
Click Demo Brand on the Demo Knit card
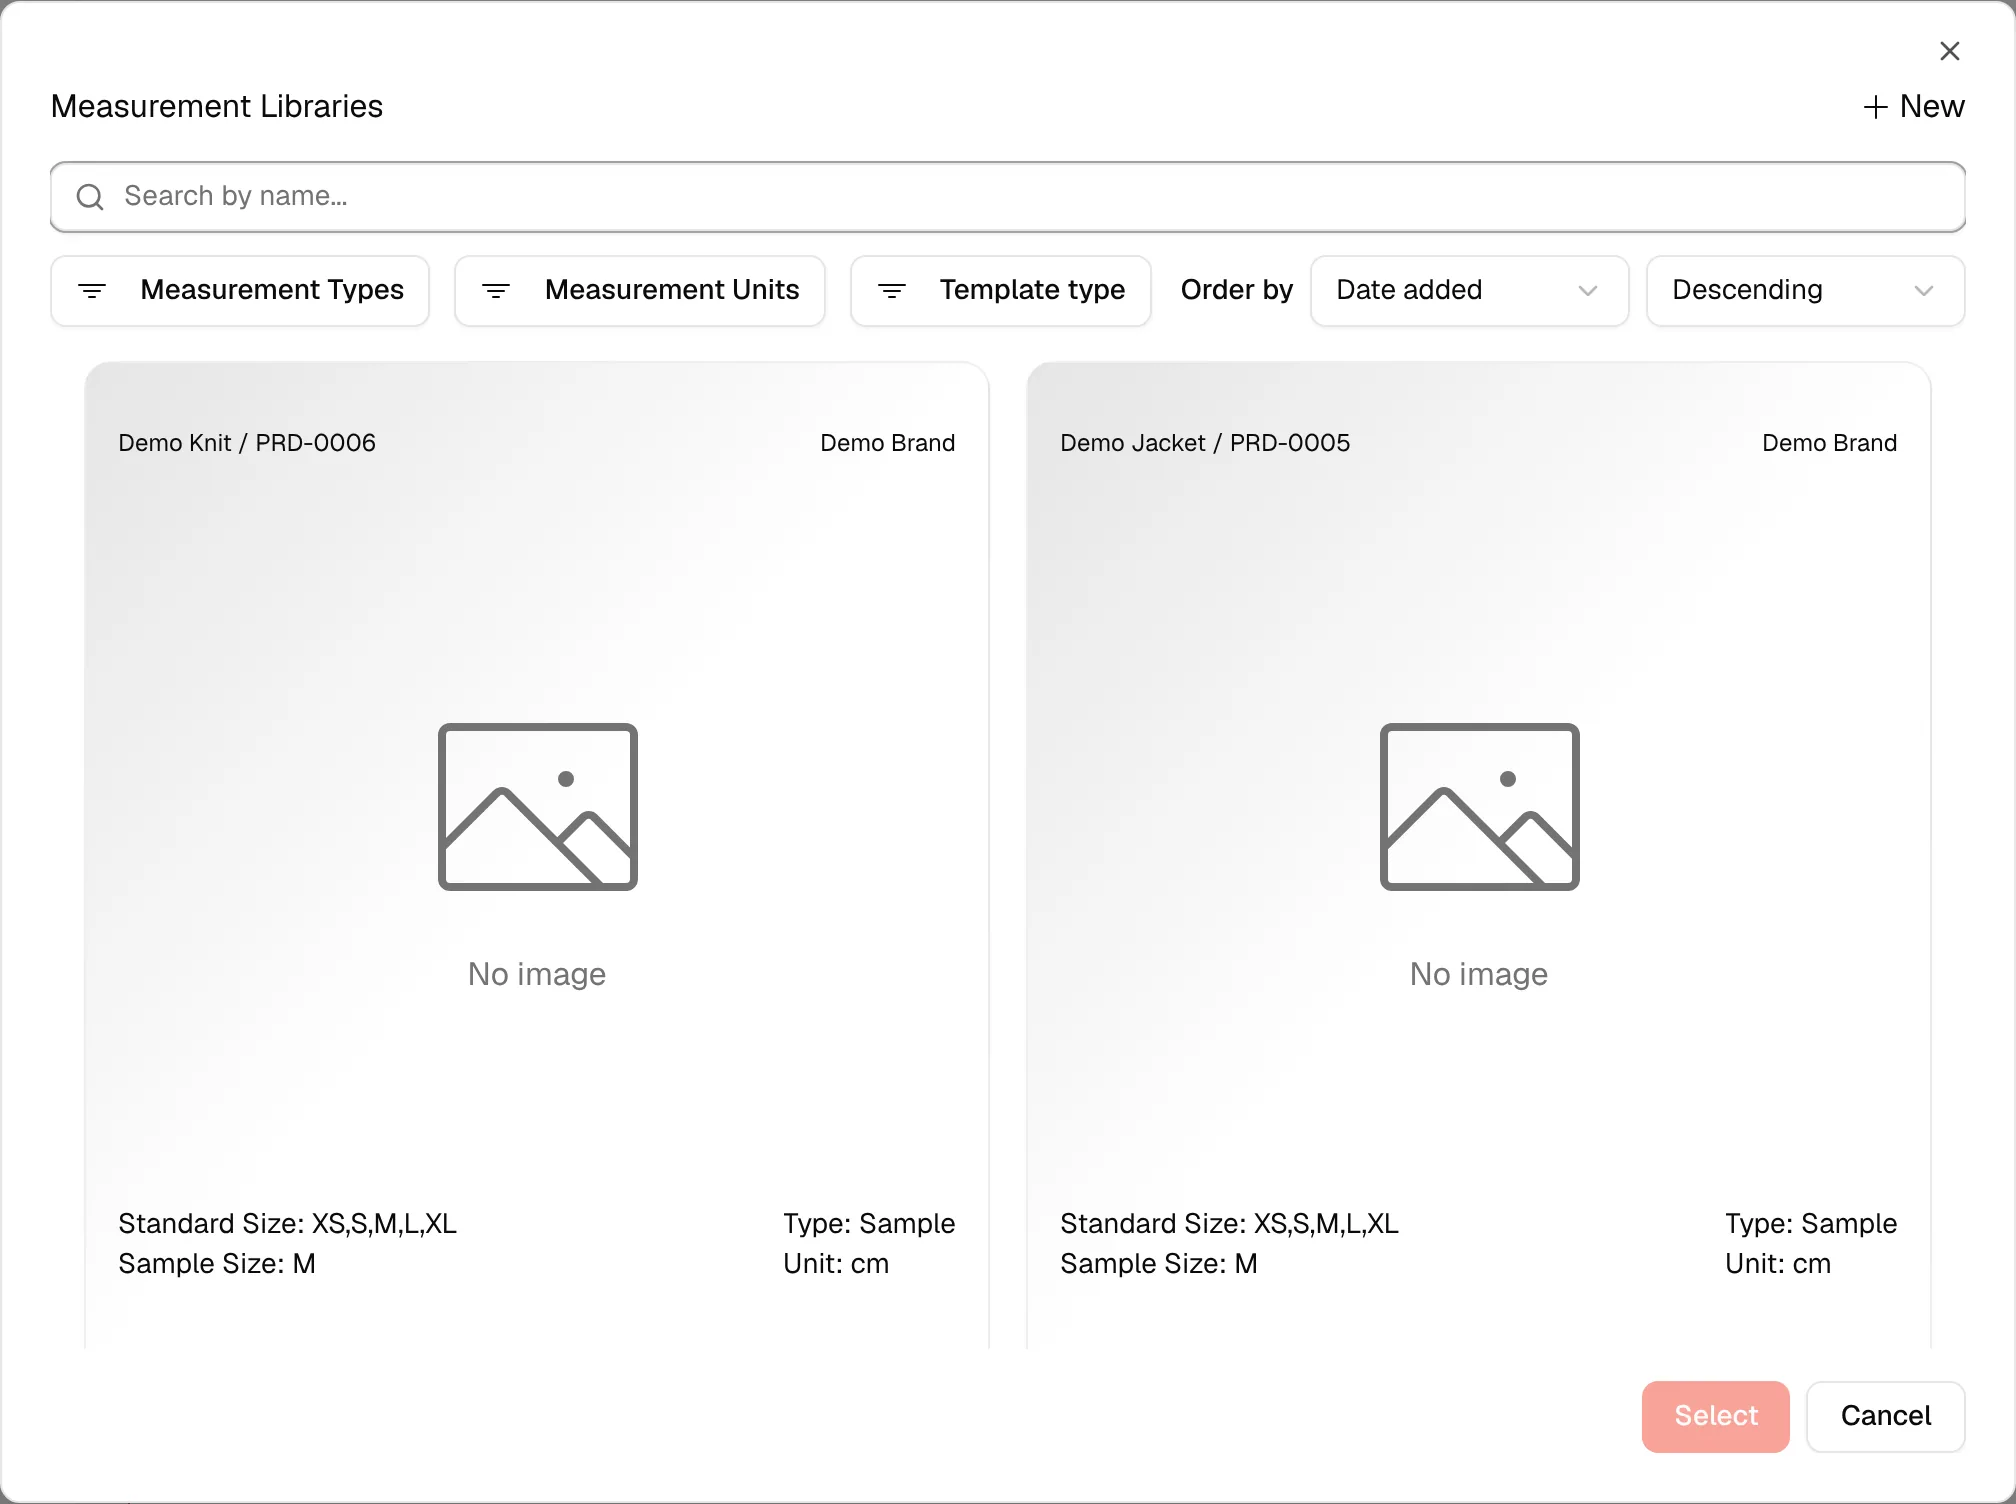pyautogui.click(x=888, y=443)
